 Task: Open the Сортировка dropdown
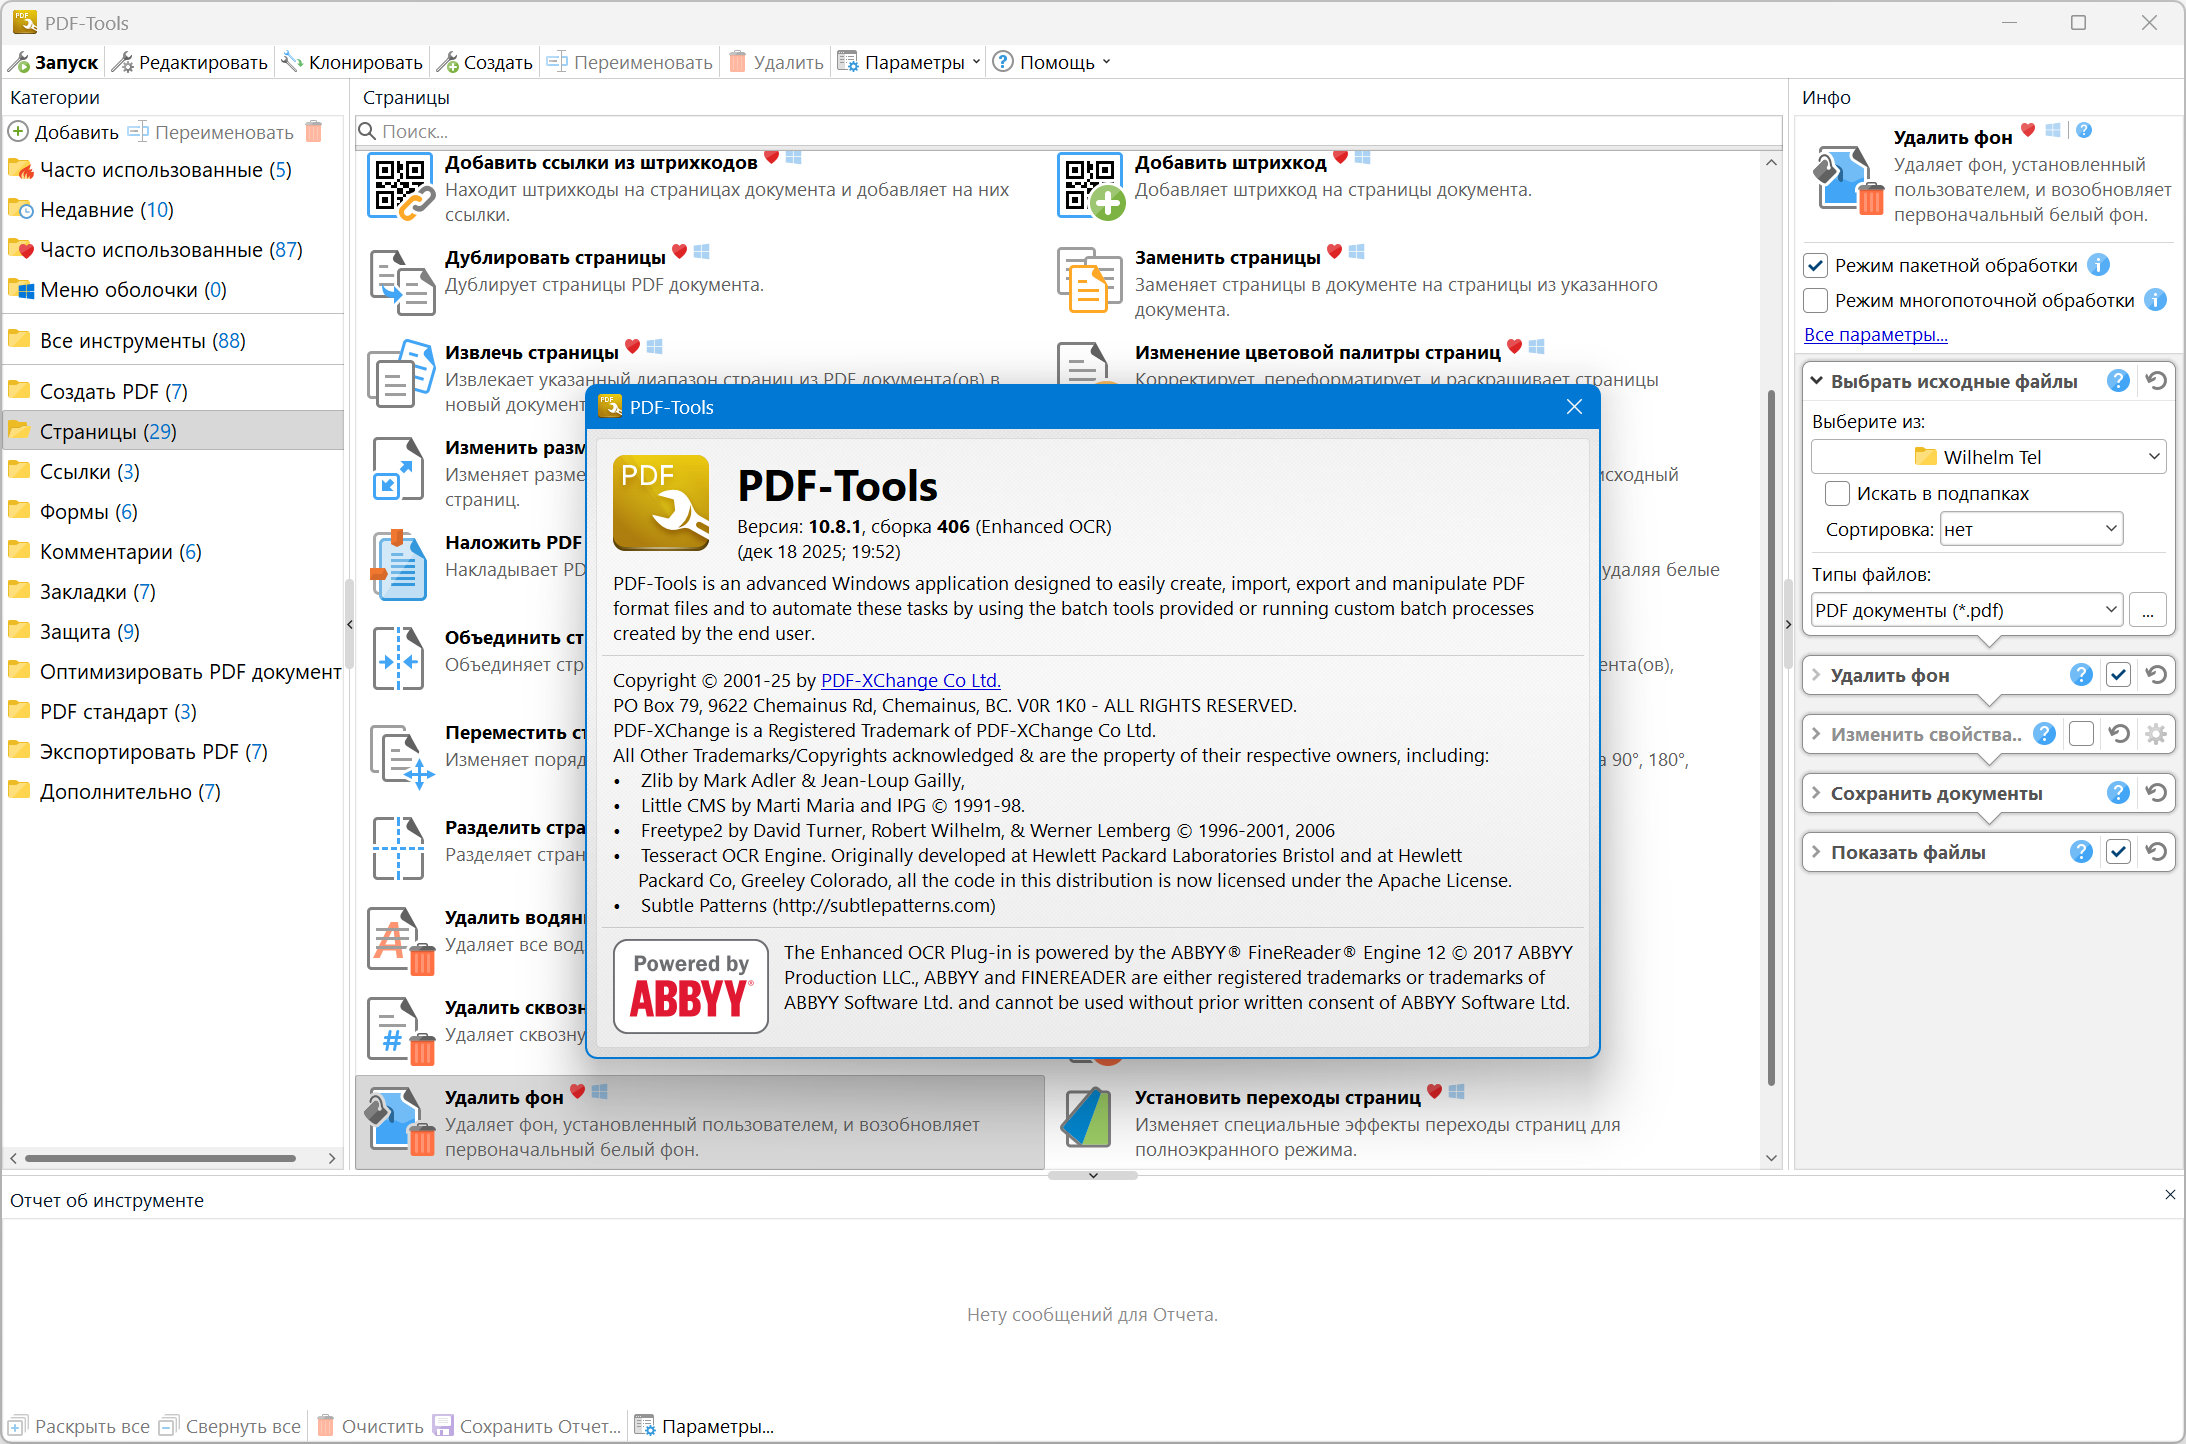click(x=2030, y=529)
